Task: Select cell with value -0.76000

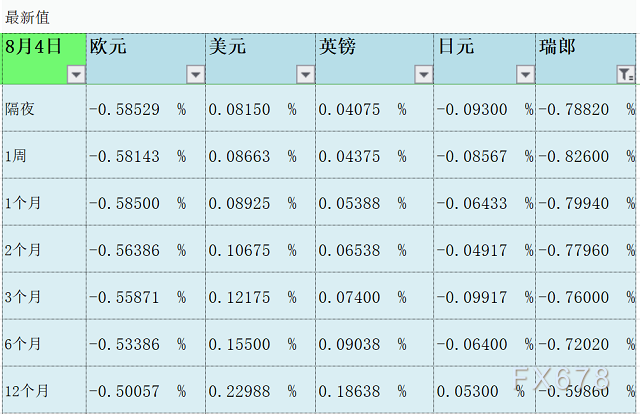Action: pos(586,296)
